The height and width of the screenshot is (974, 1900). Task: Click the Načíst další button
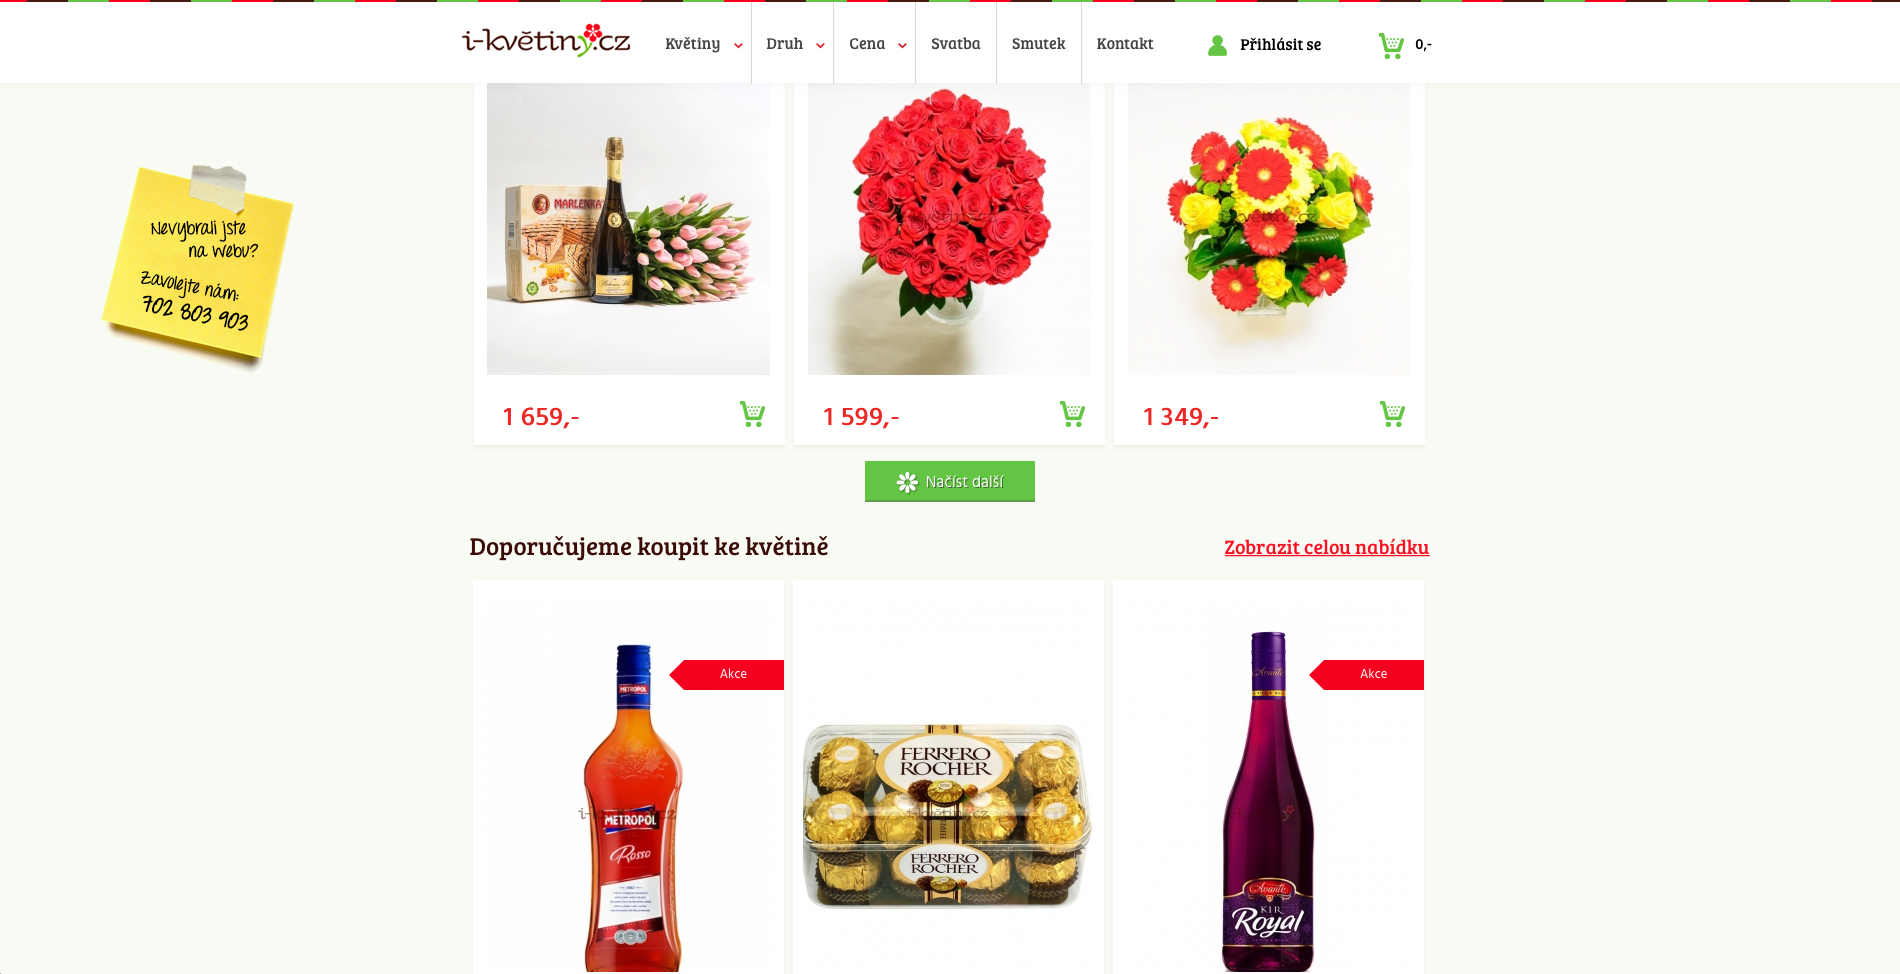pos(950,481)
